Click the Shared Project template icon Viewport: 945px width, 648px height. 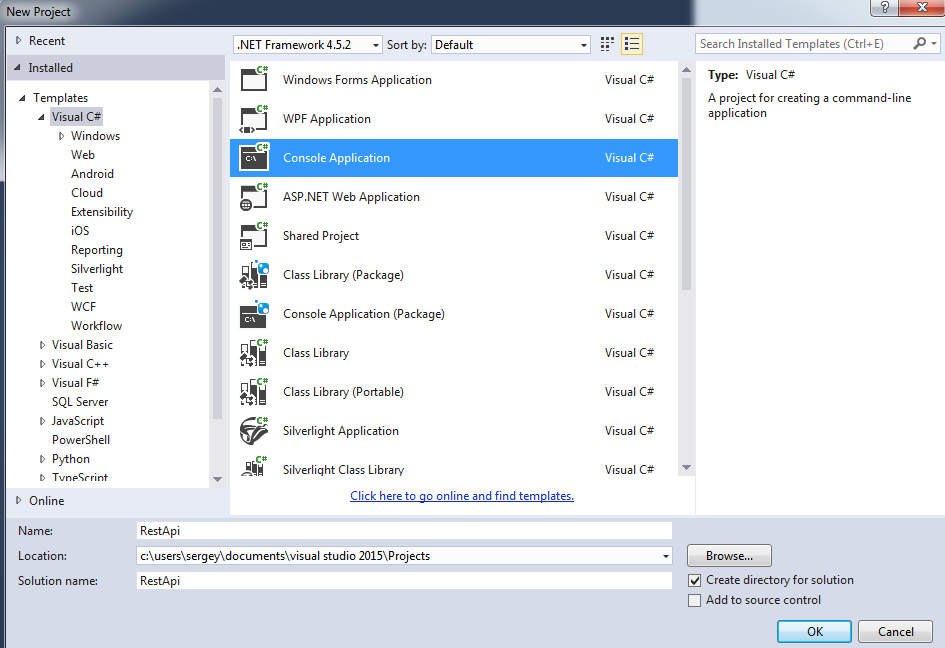click(254, 236)
